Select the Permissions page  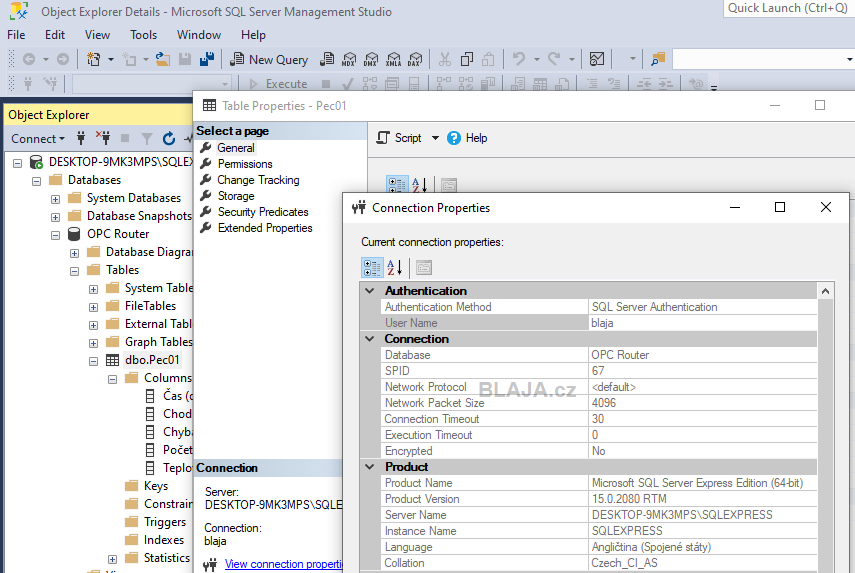click(x=245, y=164)
